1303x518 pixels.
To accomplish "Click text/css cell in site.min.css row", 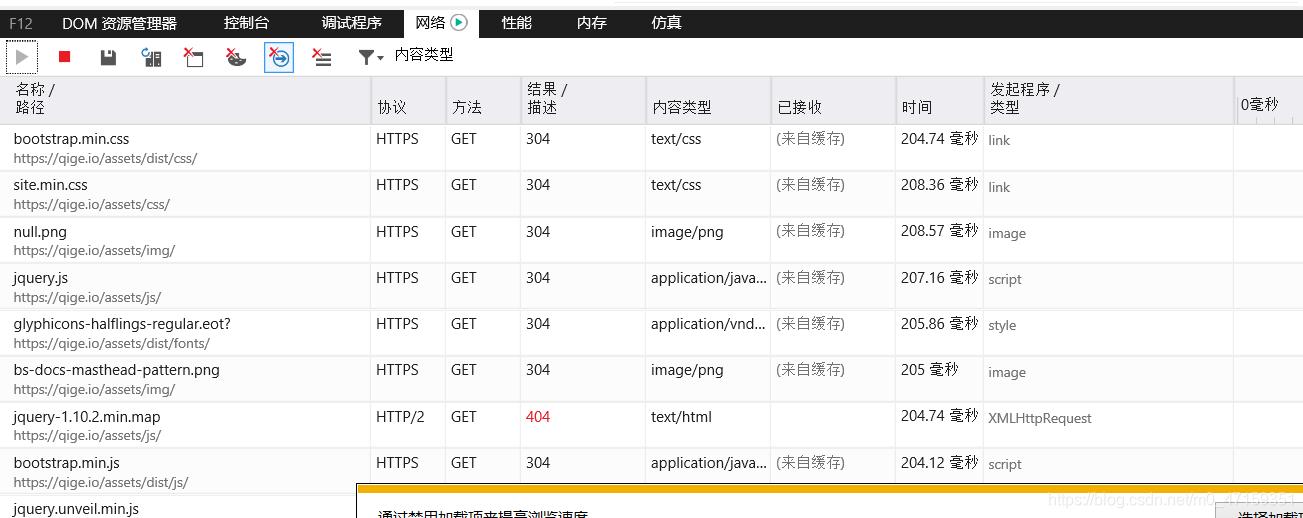I will click(x=676, y=185).
